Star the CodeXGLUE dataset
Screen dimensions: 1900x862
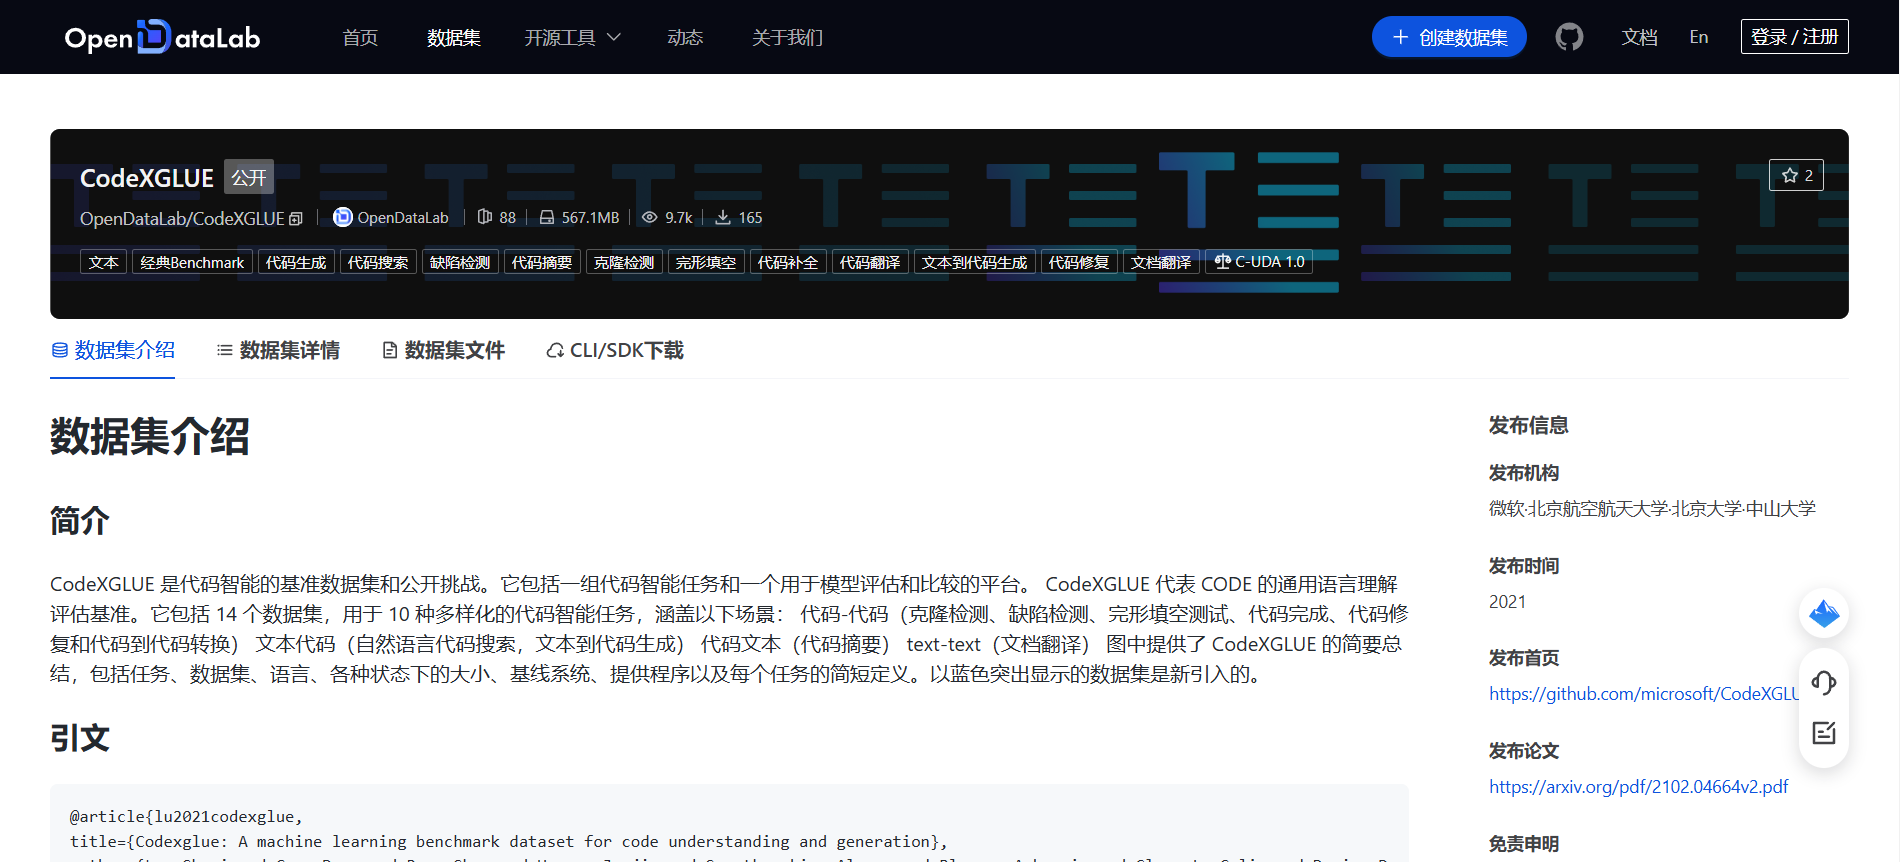click(x=1796, y=175)
